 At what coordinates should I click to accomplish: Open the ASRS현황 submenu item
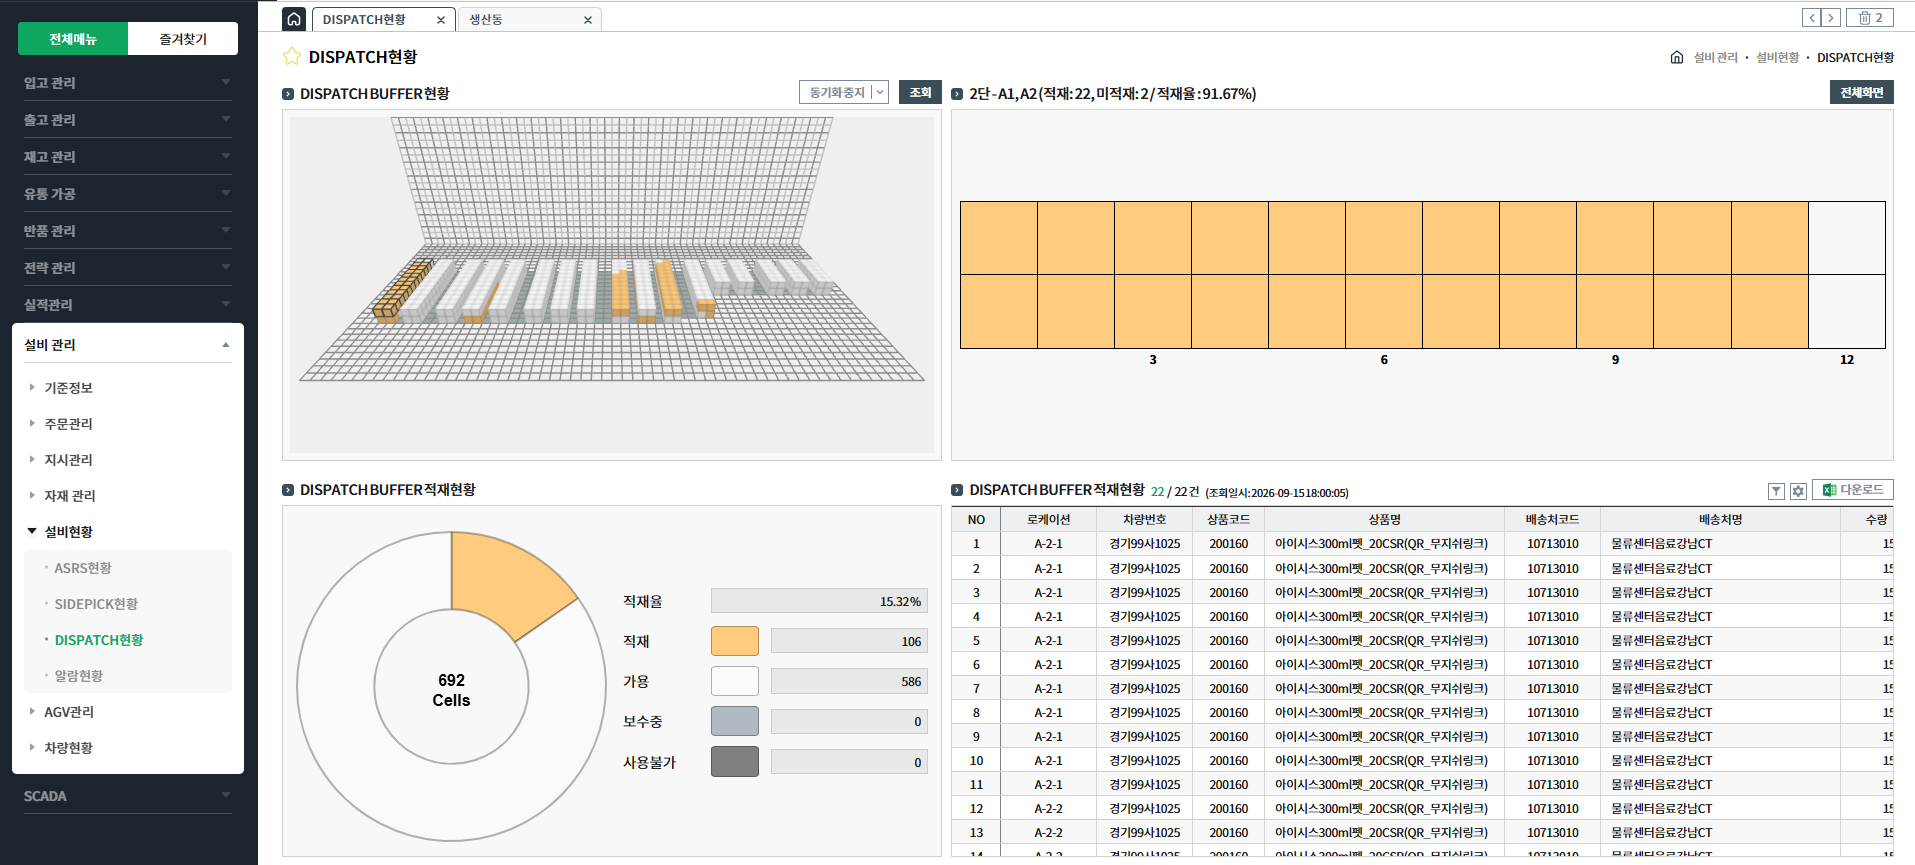(x=83, y=568)
